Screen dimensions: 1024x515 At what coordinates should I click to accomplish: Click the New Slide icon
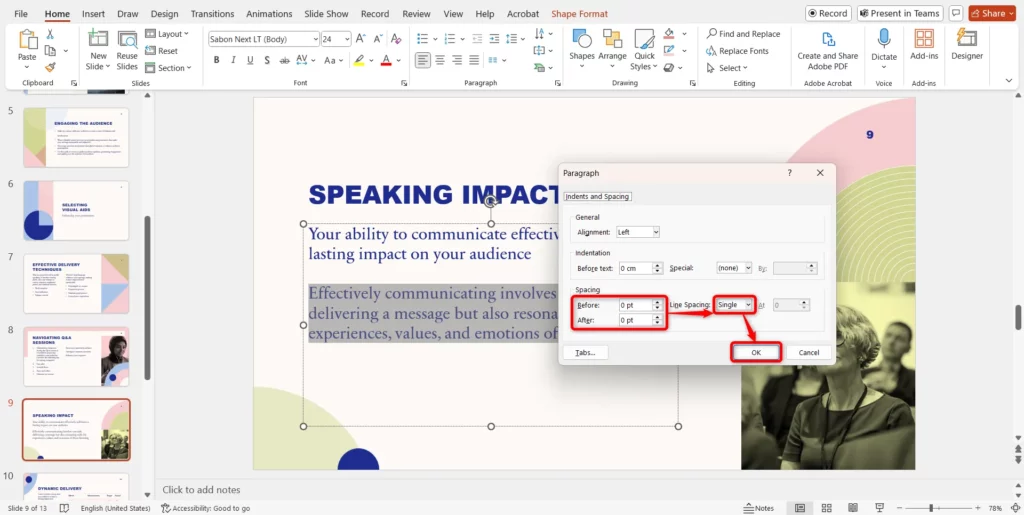[98, 39]
